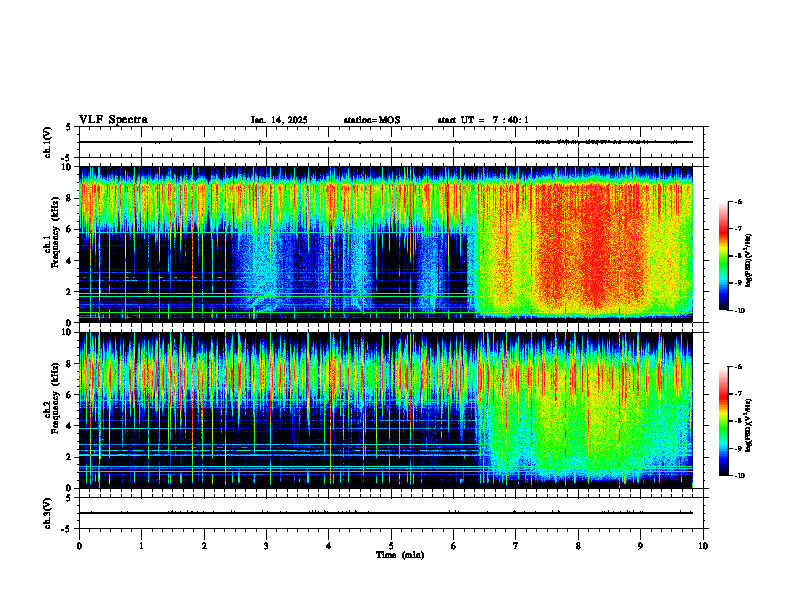Click the "ch.3(V)" waveform axis label

tap(48, 513)
